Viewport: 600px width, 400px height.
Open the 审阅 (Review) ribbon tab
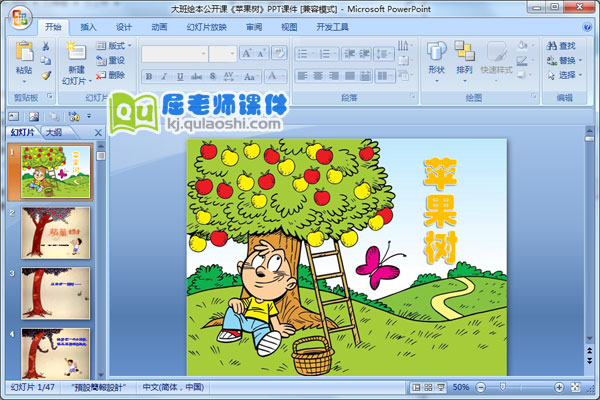[x=254, y=27]
